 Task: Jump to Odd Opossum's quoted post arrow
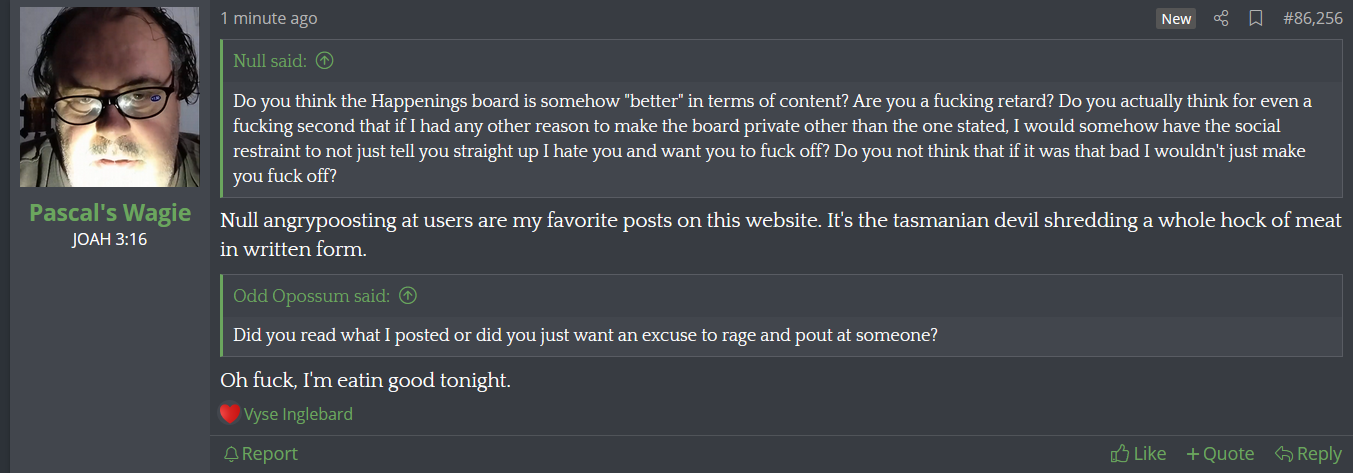click(408, 295)
